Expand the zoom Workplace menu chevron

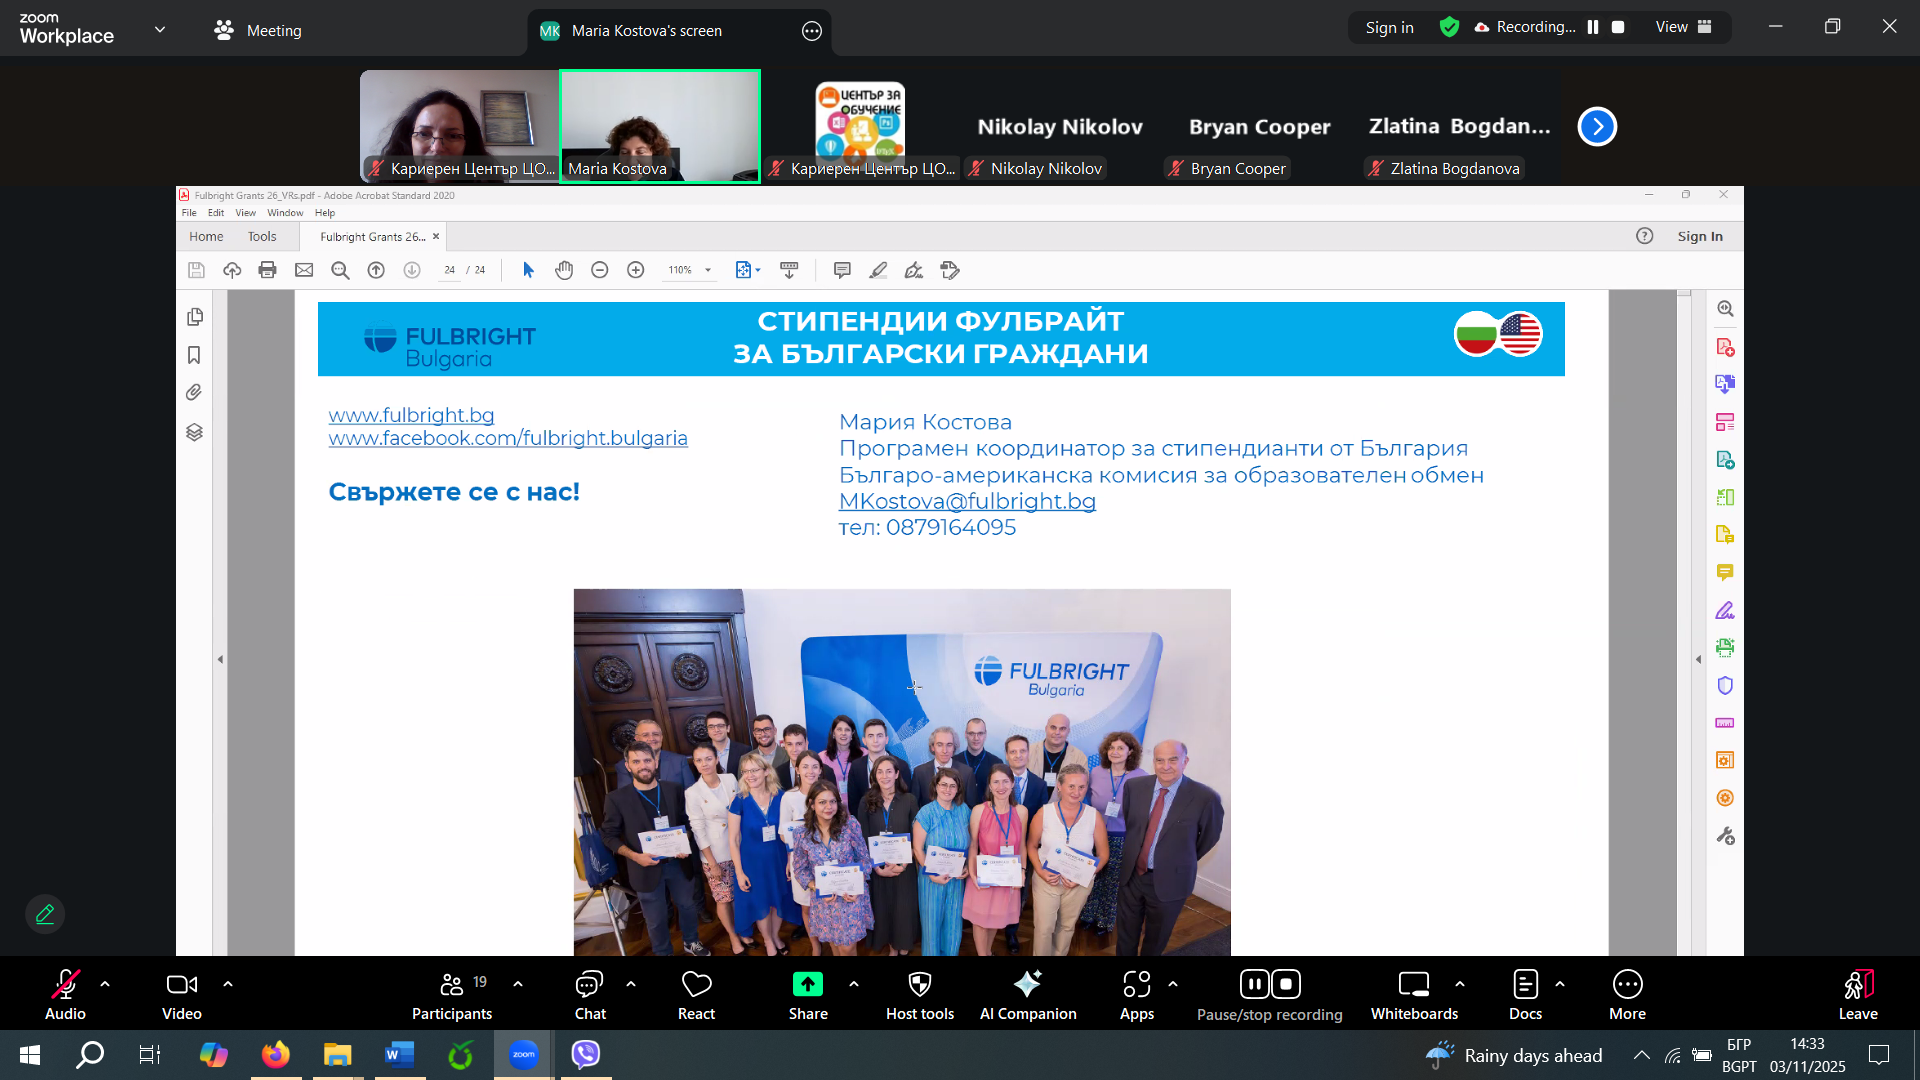click(x=160, y=30)
